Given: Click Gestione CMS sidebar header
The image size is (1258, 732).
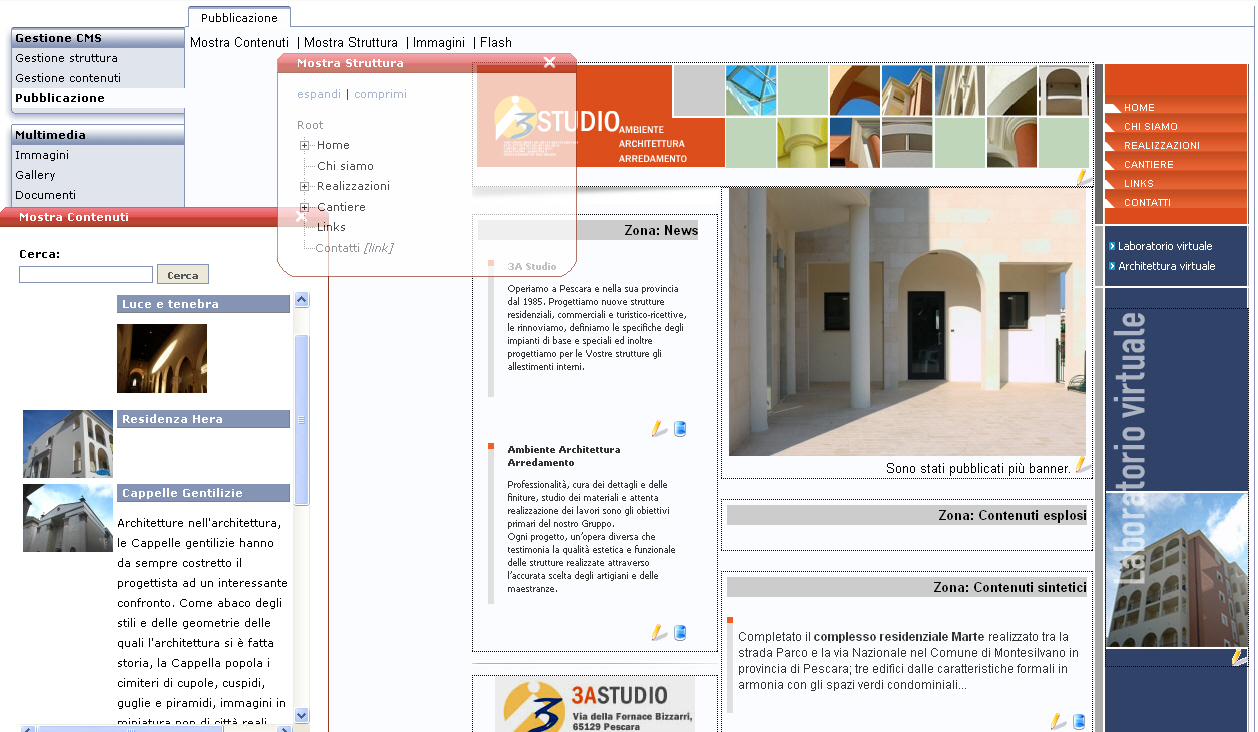Looking at the screenshot, I should (97, 38).
